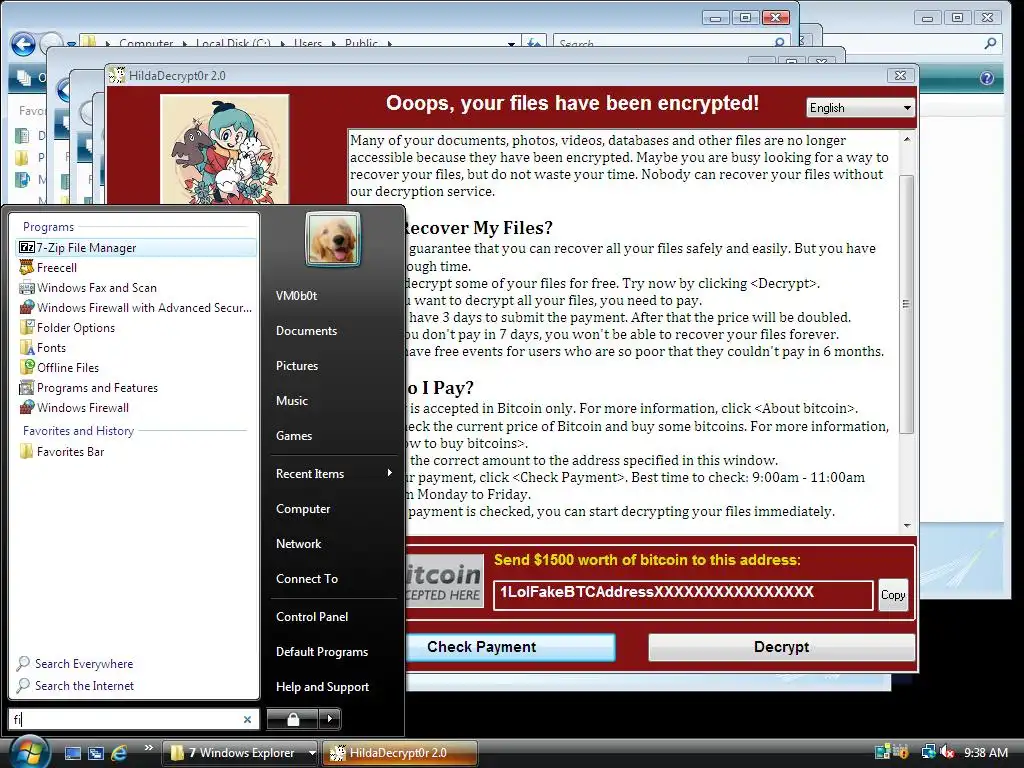Open Computer from Start menu
This screenshot has height=768, width=1024.
point(303,509)
